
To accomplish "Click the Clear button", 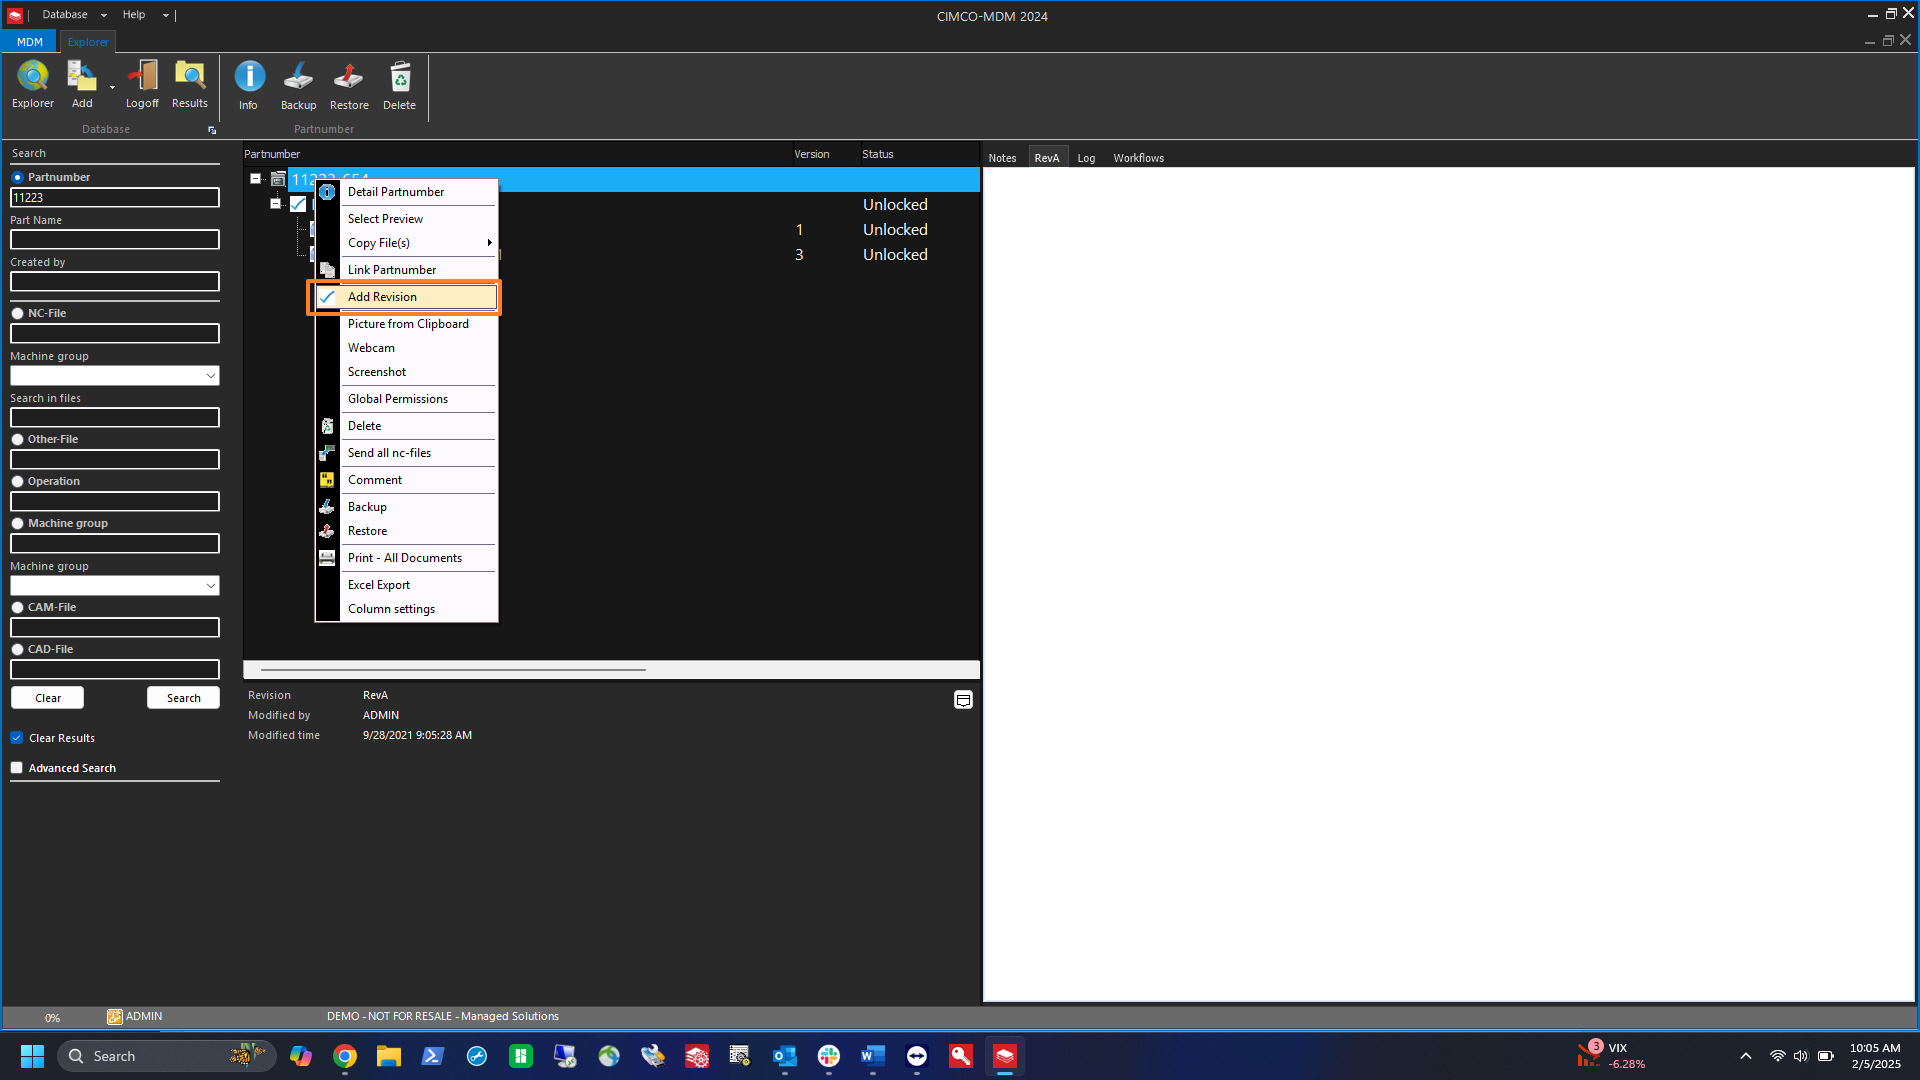I will coord(47,698).
